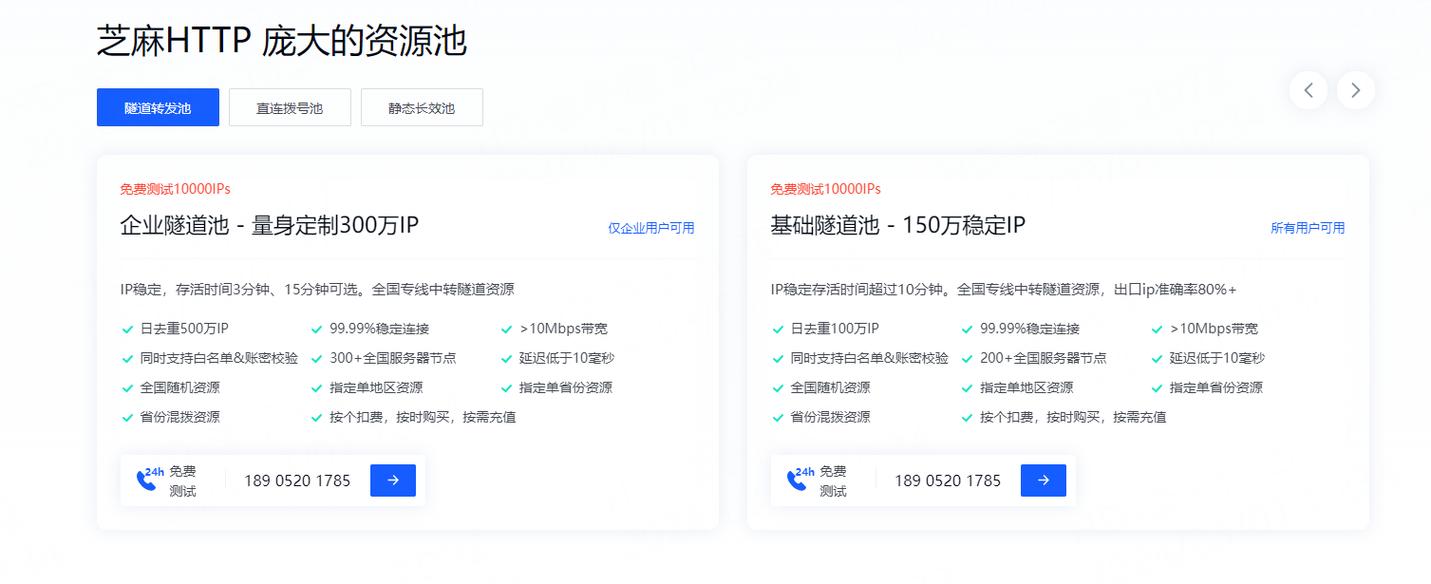Click the 日去重100万IP feature text

pyautogui.click(x=834, y=328)
